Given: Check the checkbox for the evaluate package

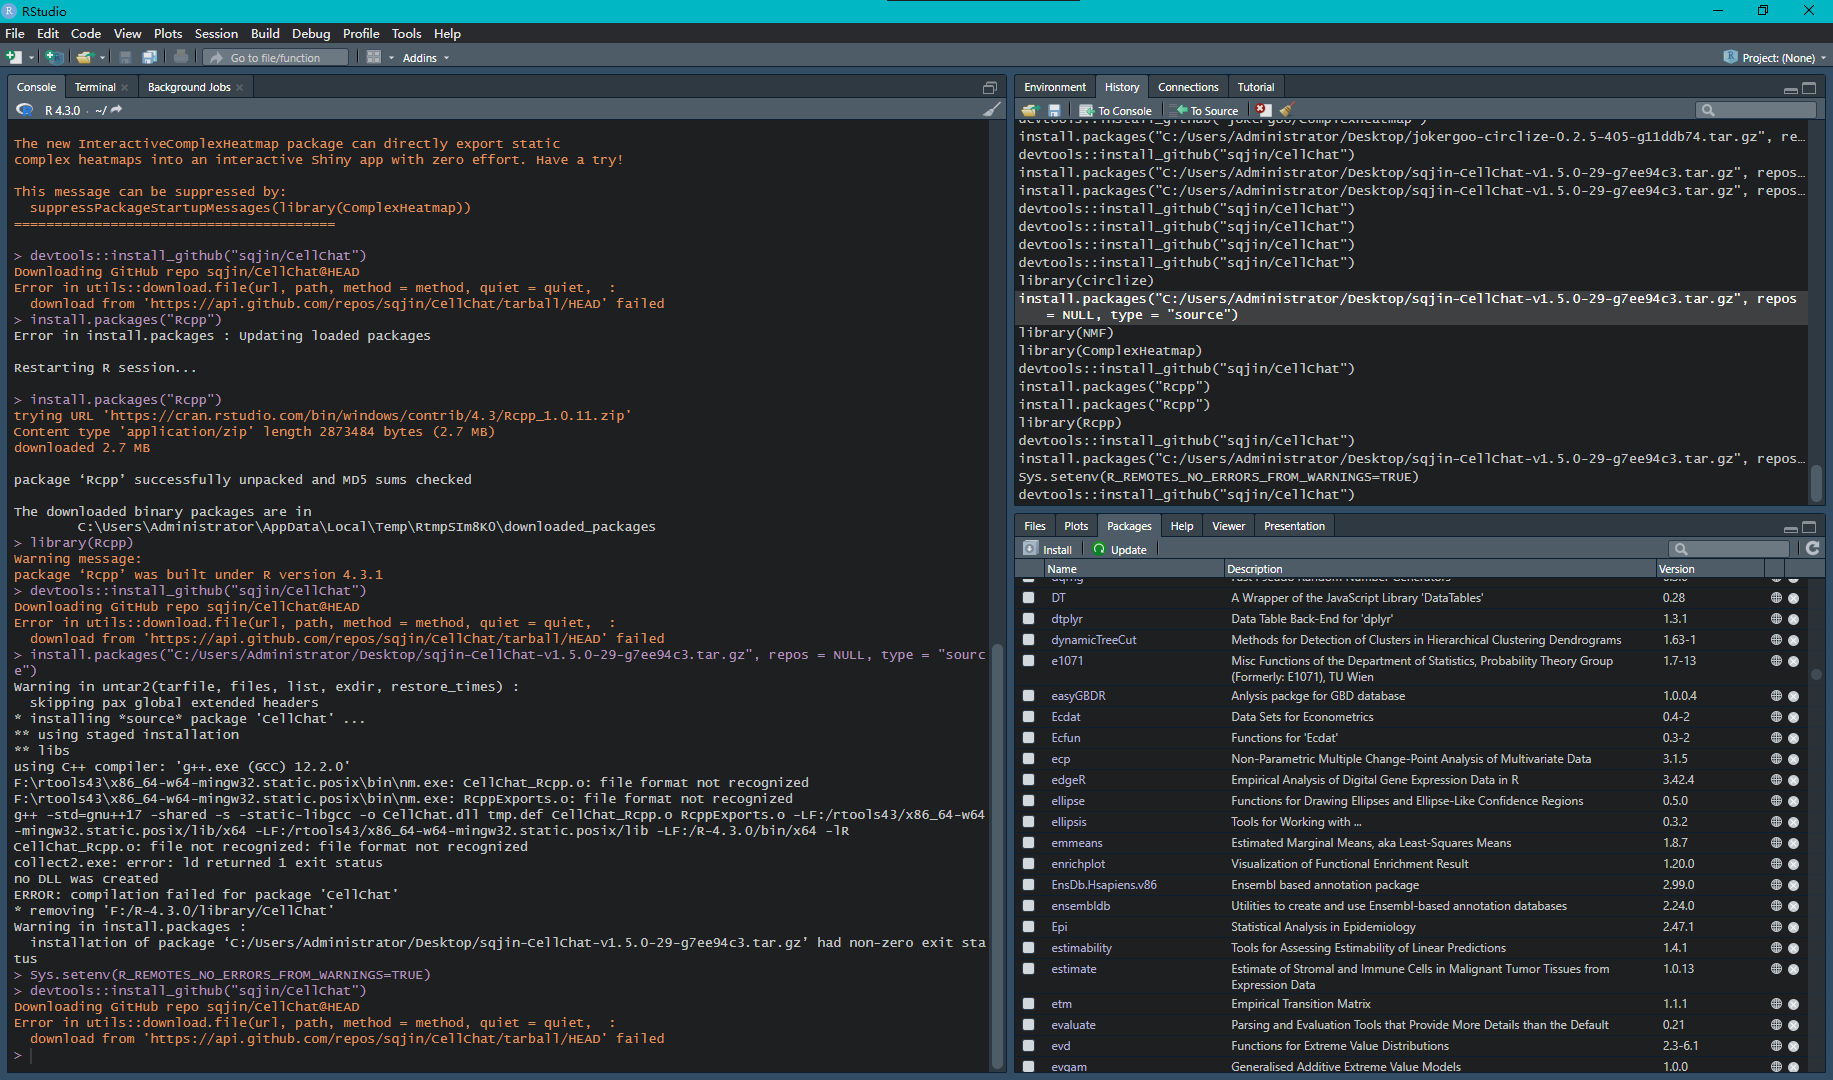Looking at the screenshot, I should 1029,1024.
